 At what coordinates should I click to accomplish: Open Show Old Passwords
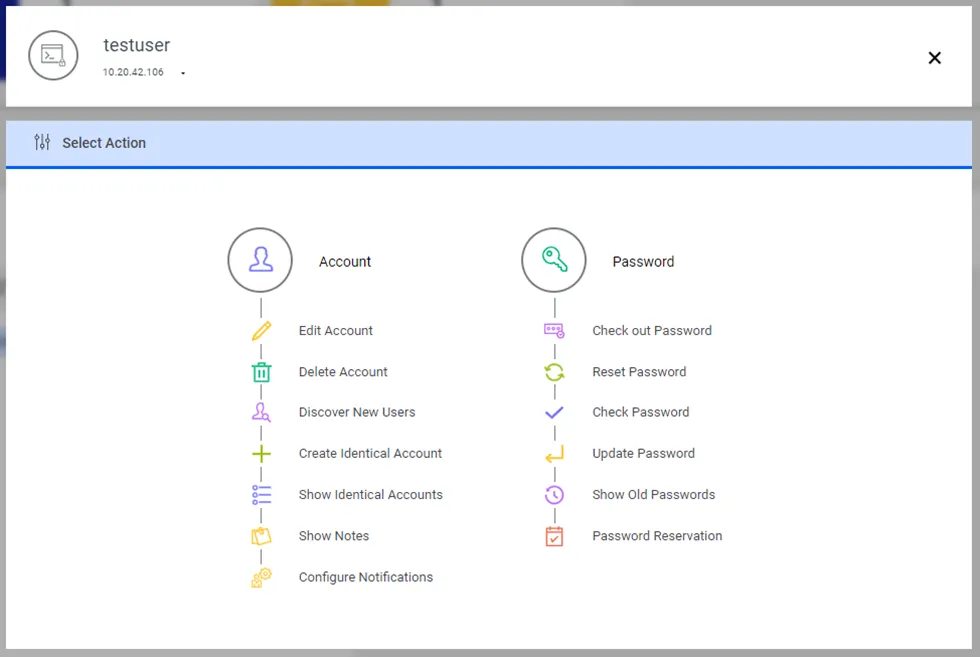point(654,495)
